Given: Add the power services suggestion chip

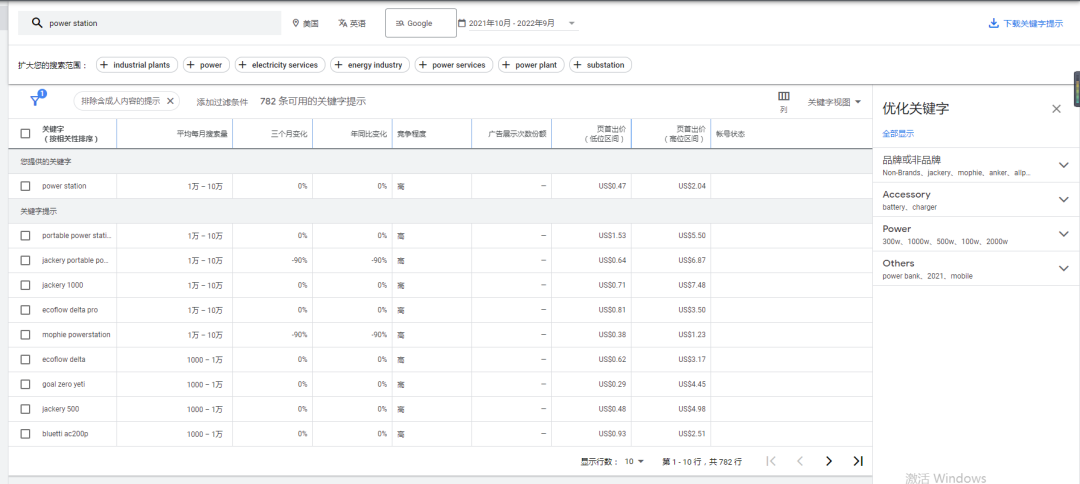Looking at the screenshot, I should click(454, 65).
